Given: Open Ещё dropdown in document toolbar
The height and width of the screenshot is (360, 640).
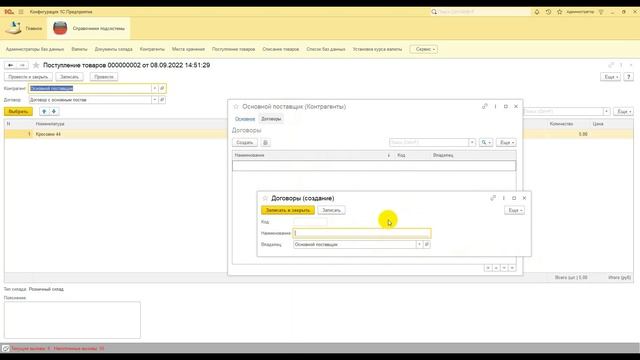Looking at the screenshot, I should (611, 77).
